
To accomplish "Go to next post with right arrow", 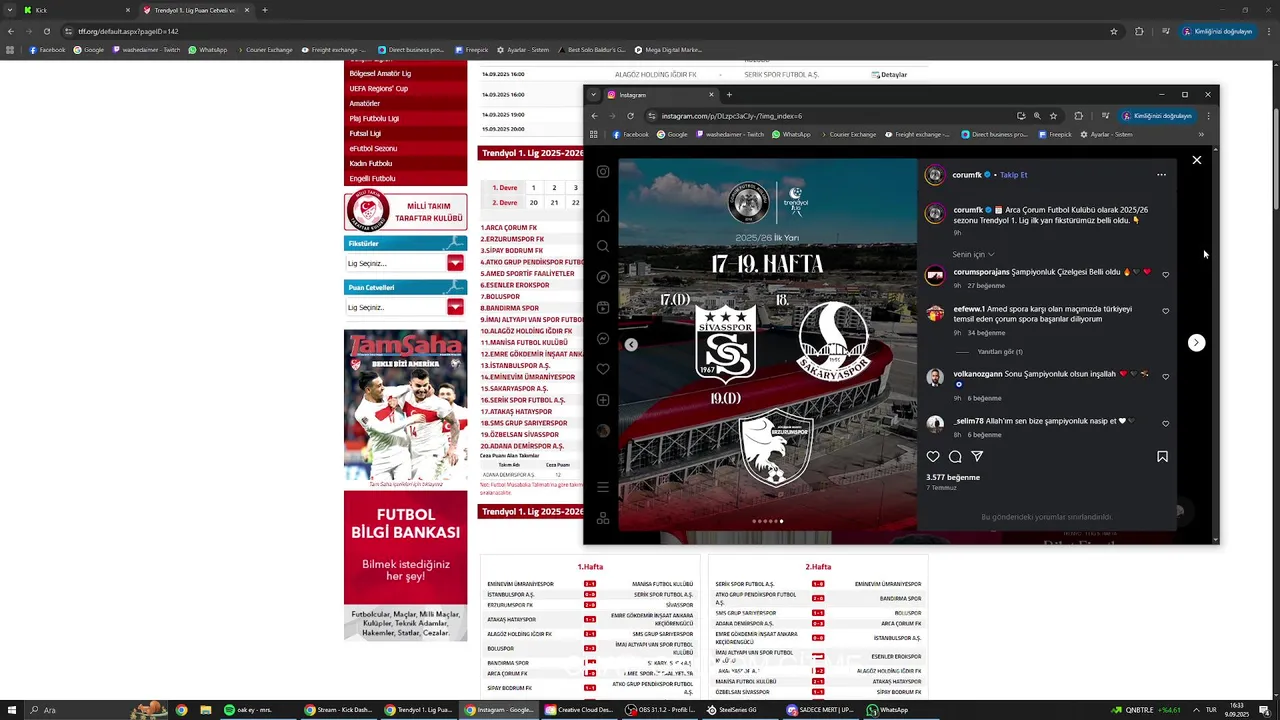I will 1196,343.
